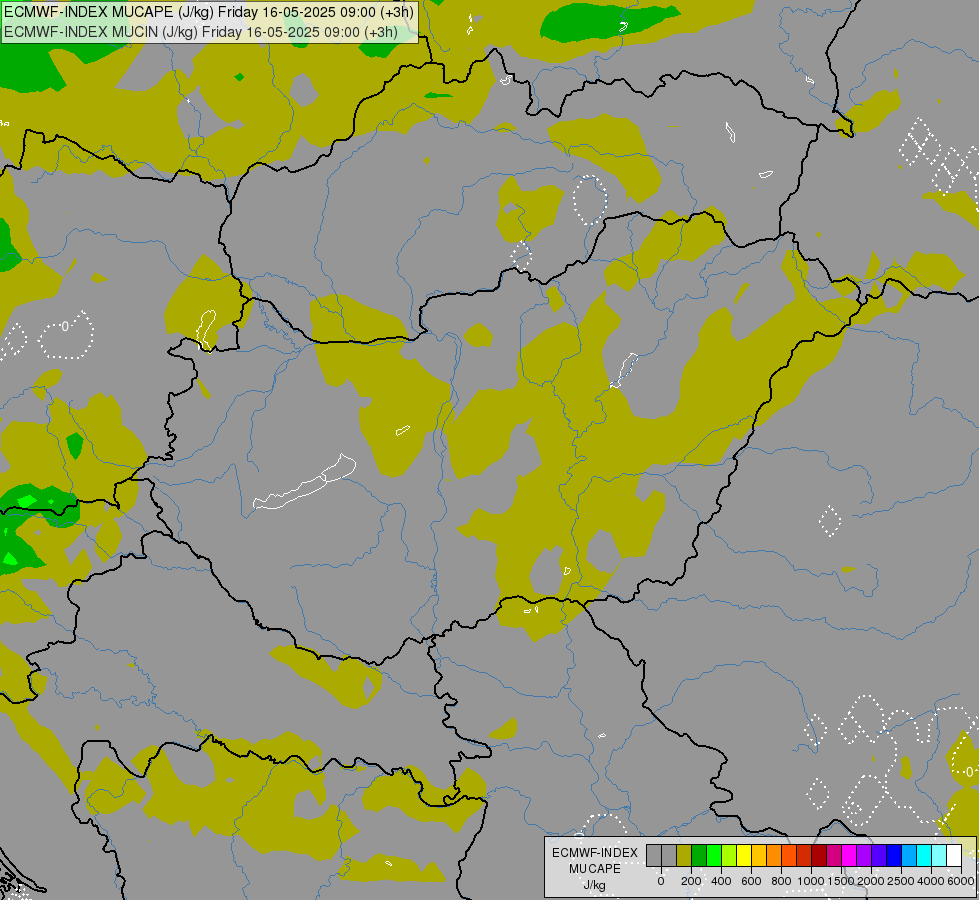The height and width of the screenshot is (900, 979).
Task: Pick the yellow-green lime legend swatch
Action: (729, 855)
